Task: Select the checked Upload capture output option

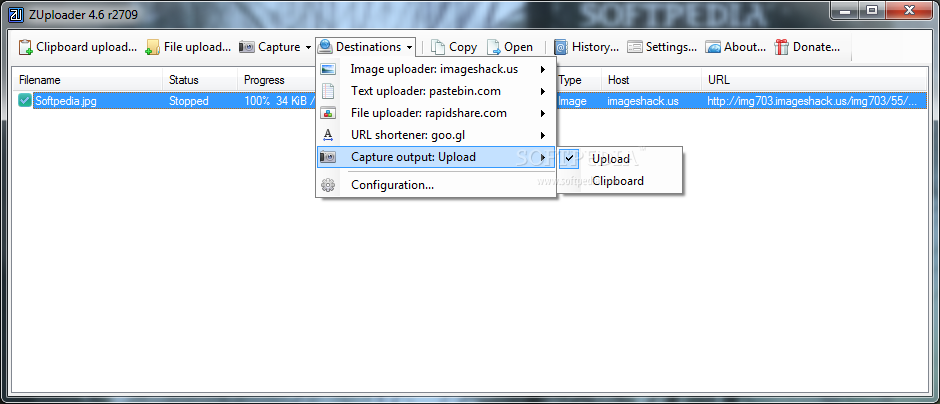Action: [619, 159]
